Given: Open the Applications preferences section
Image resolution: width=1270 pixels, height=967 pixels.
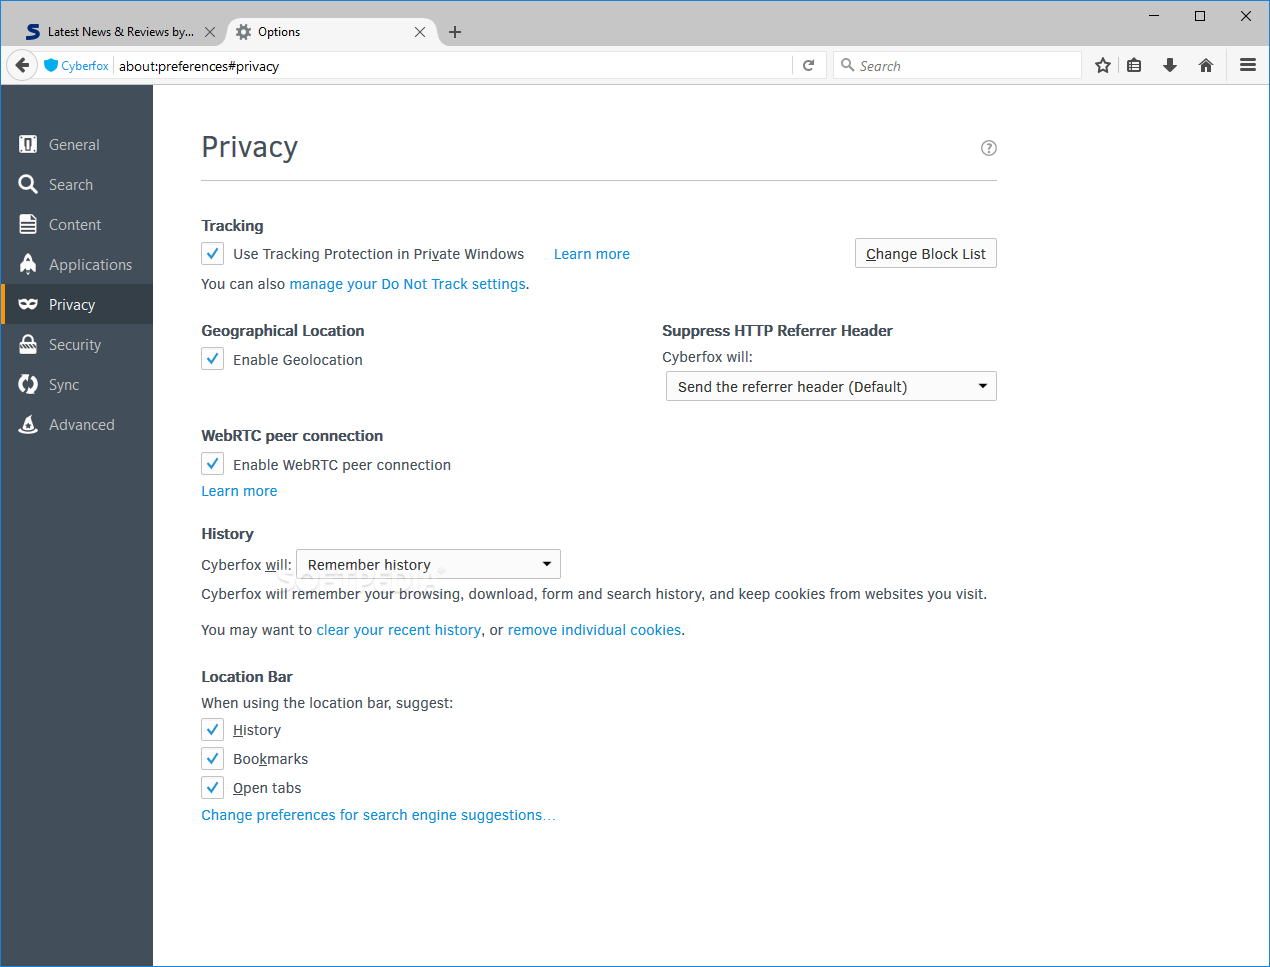Looking at the screenshot, I should pos(76,264).
